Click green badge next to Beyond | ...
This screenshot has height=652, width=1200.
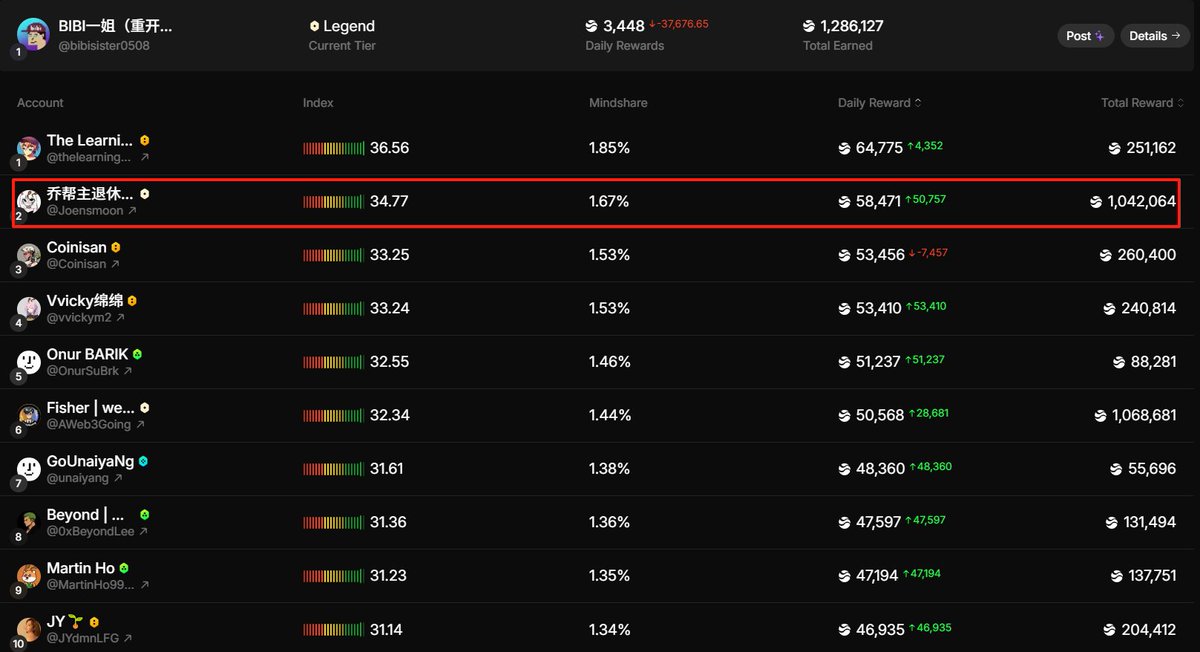click(145, 514)
